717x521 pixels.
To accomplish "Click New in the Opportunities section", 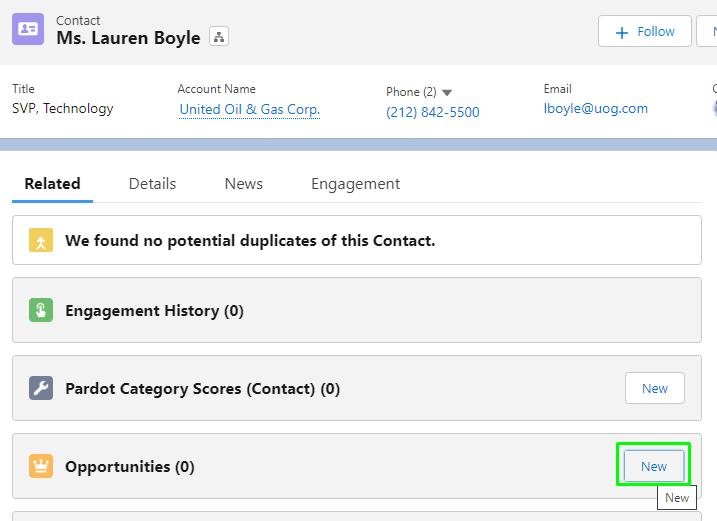I will [x=654, y=466].
